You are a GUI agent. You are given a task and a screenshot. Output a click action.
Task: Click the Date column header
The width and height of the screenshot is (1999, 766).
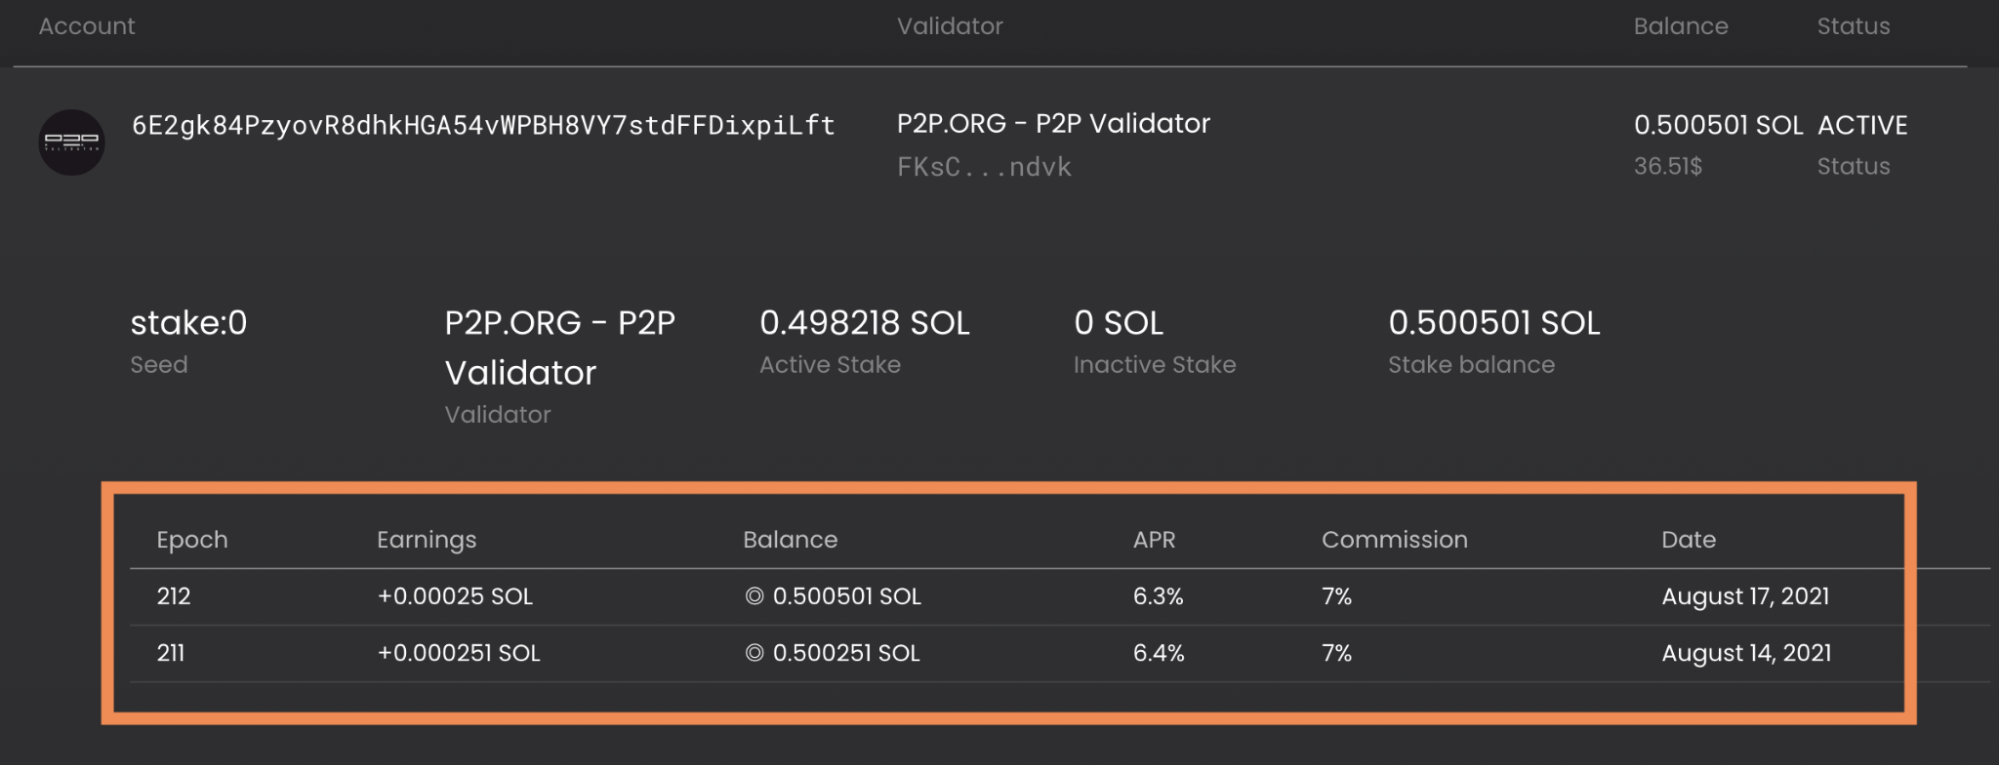tap(1688, 540)
